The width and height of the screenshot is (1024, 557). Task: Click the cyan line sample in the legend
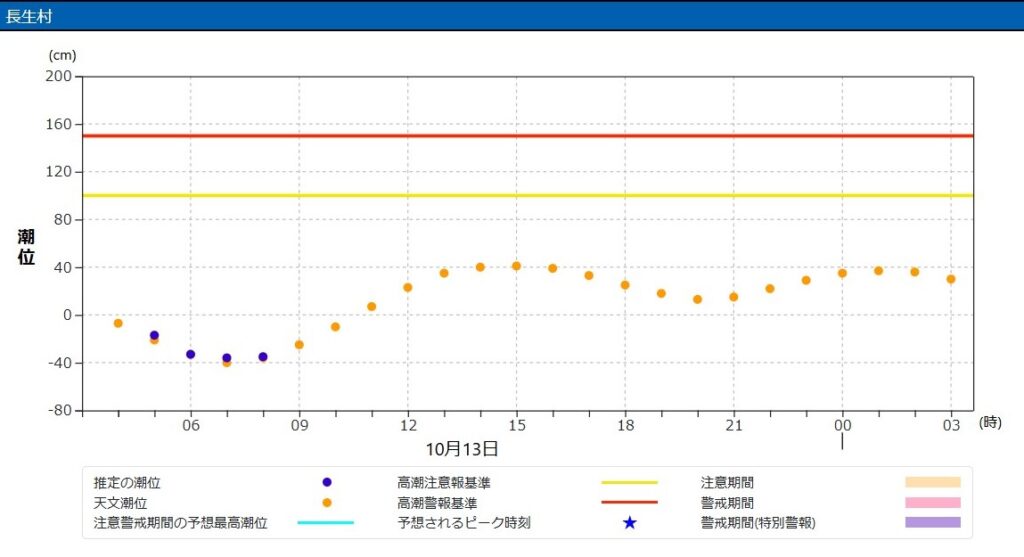(325, 522)
